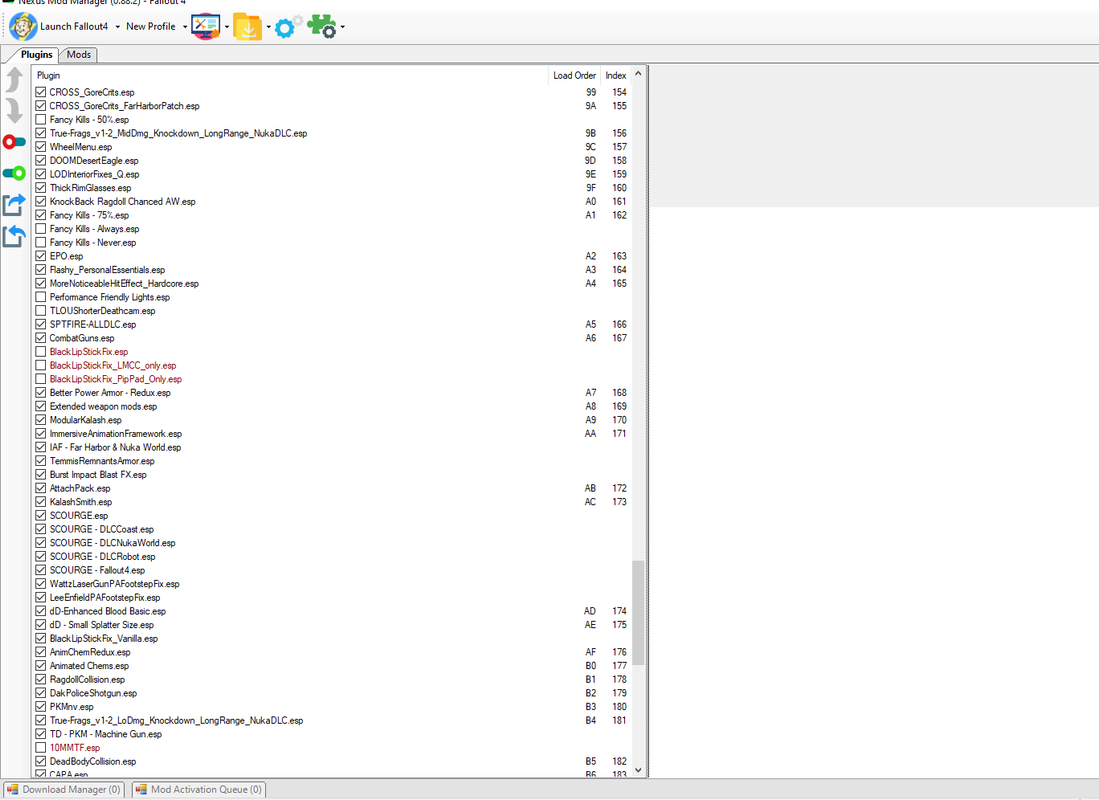Image resolution: width=1099 pixels, height=800 pixels.
Task: Open the settings gears icon
Action: pos(288,27)
